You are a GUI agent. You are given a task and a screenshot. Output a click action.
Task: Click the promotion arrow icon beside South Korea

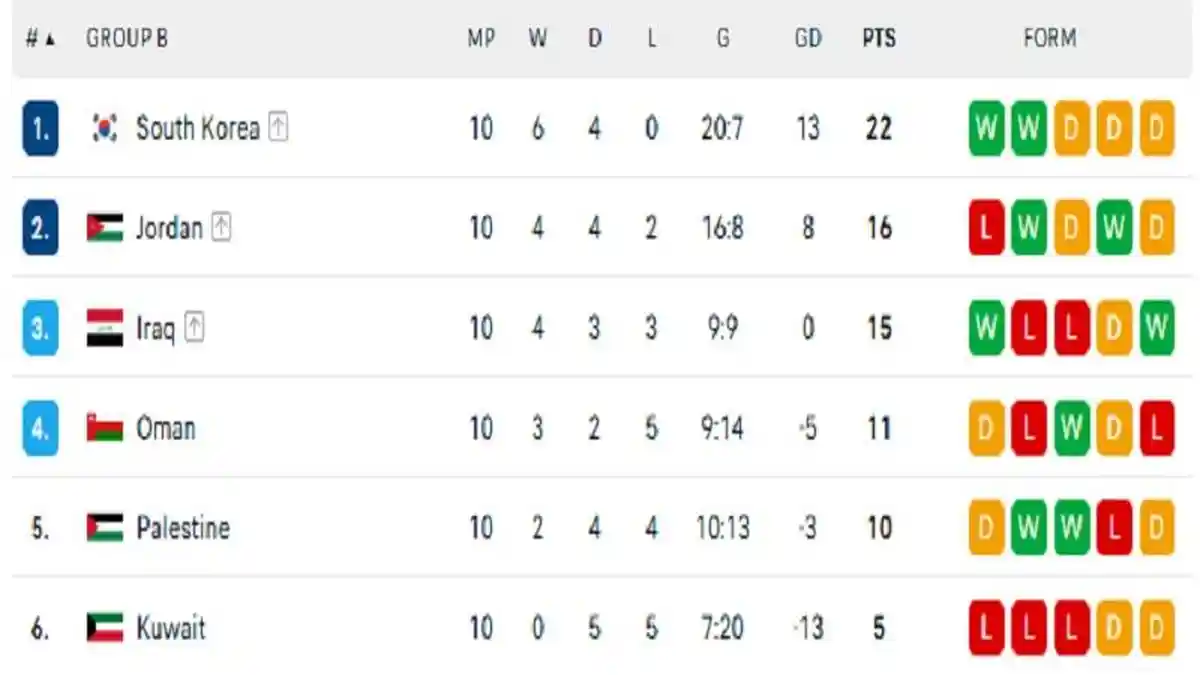pyautogui.click(x=278, y=128)
